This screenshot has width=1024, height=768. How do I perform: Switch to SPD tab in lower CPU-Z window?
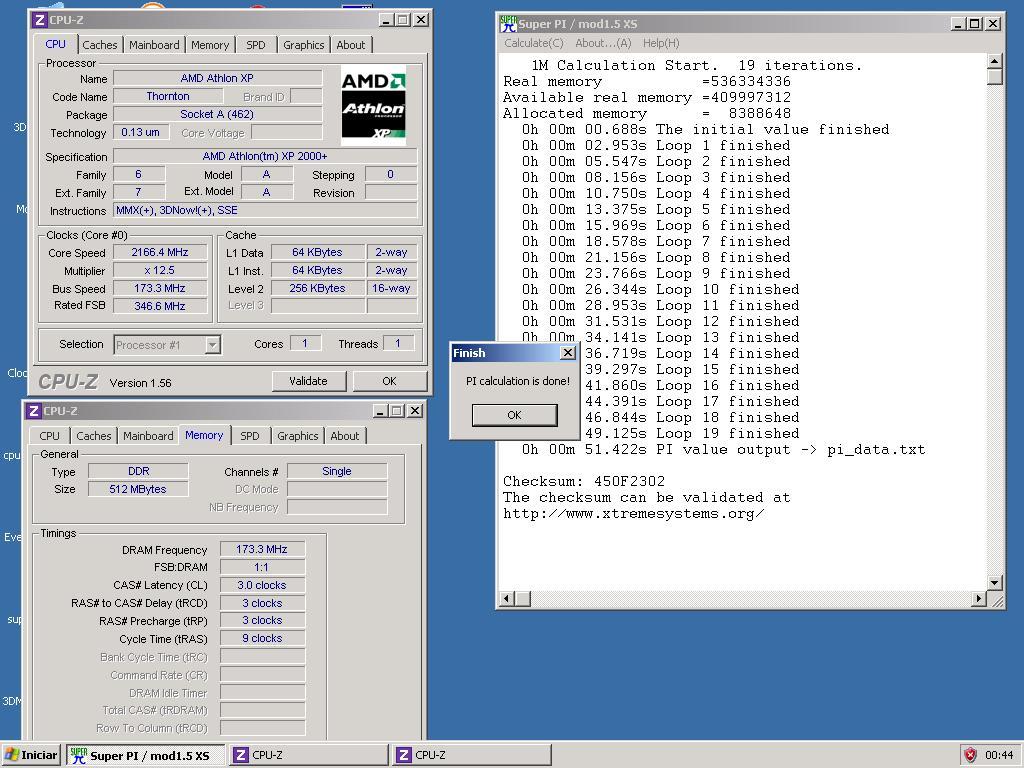coord(249,436)
